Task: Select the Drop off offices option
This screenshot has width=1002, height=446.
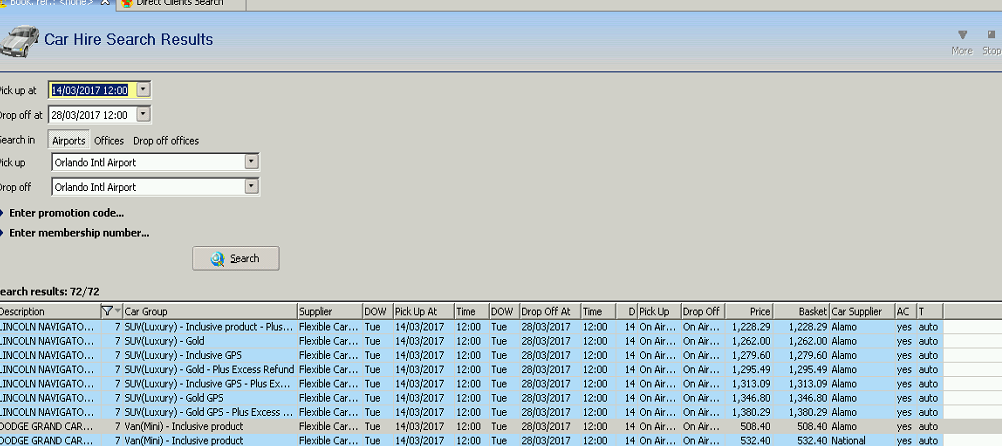Action: click(x=166, y=141)
